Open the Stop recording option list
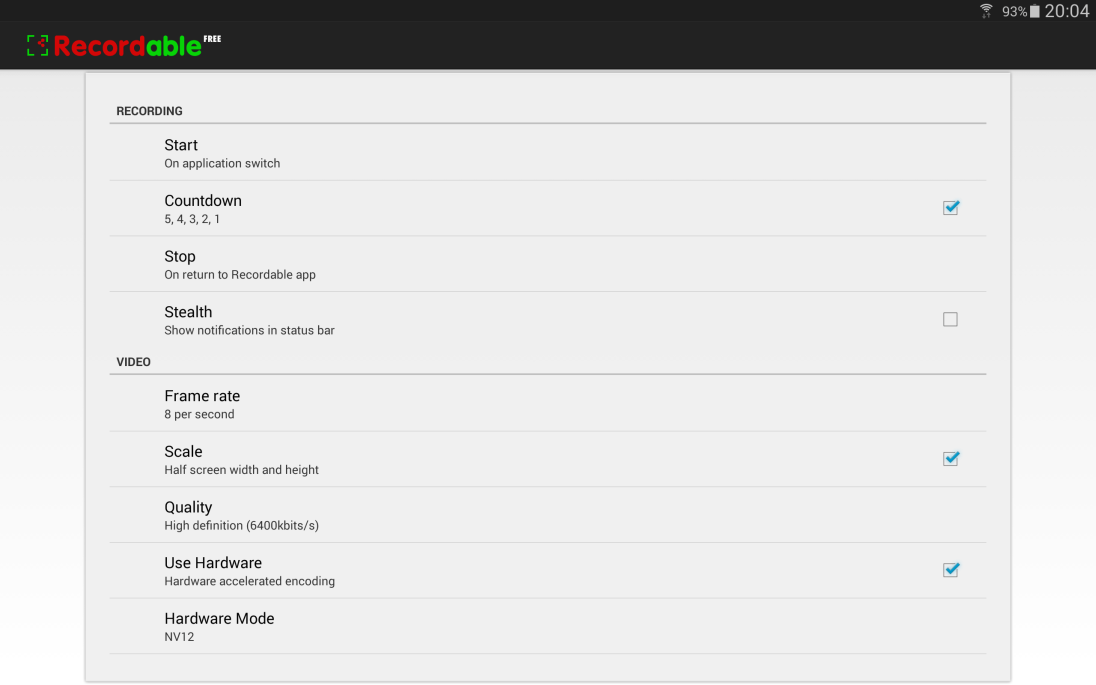1096x685 pixels. (x=547, y=264)
